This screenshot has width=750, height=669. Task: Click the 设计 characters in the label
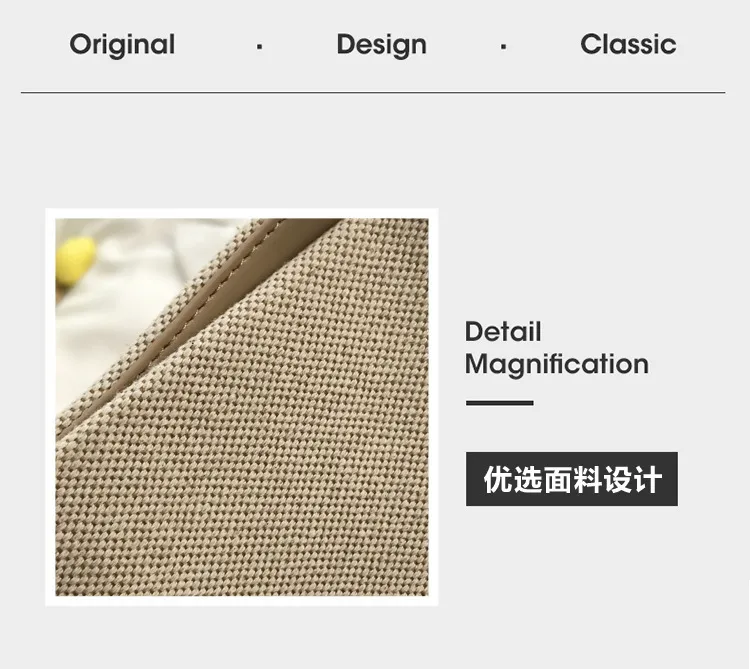pos(633,479)
